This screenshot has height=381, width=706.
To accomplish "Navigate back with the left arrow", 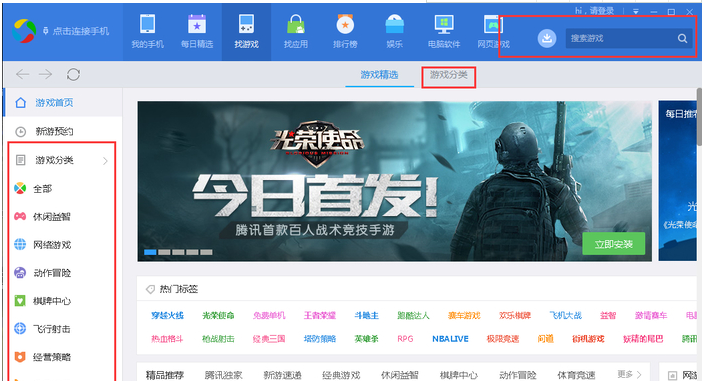I will pos(23,74).
